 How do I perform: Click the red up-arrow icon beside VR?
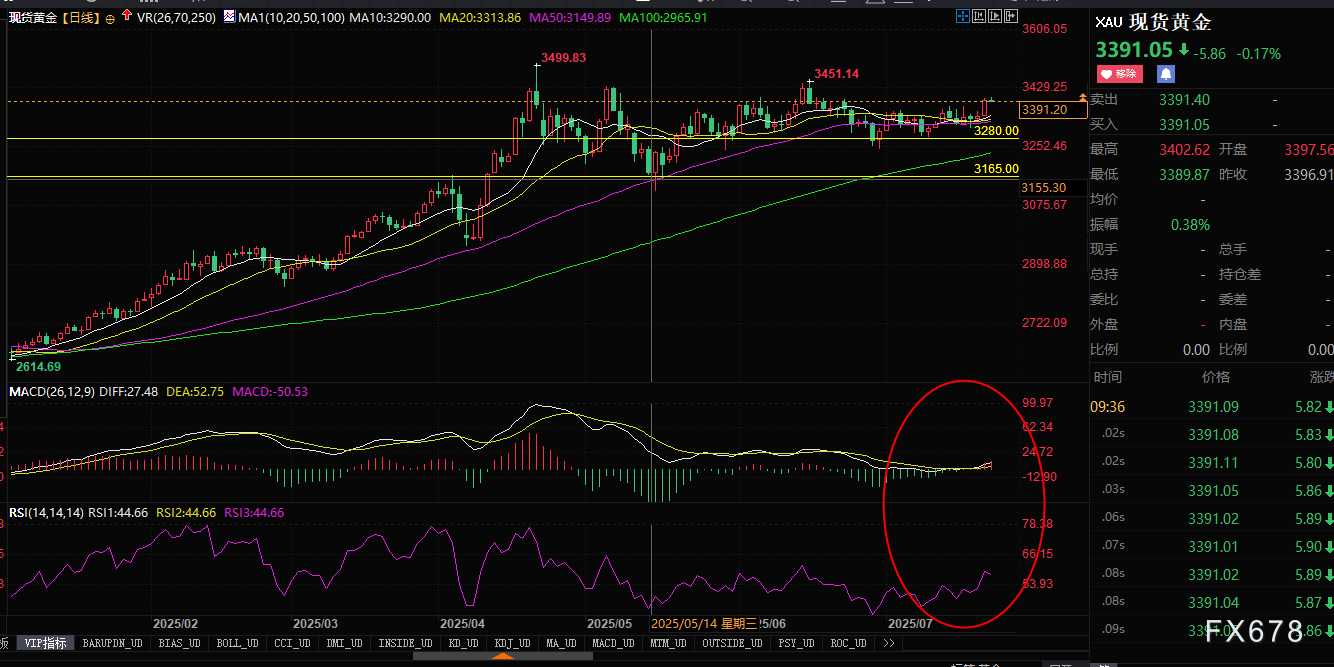[x=126, y=17]
